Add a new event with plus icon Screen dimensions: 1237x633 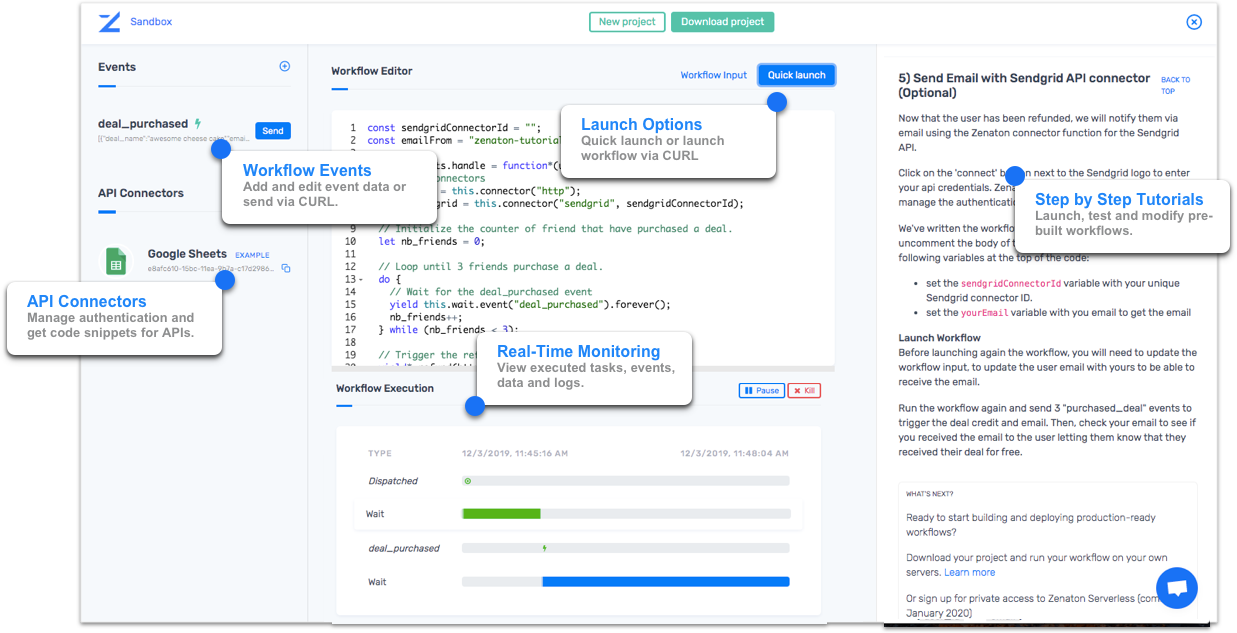pos(284,67)
